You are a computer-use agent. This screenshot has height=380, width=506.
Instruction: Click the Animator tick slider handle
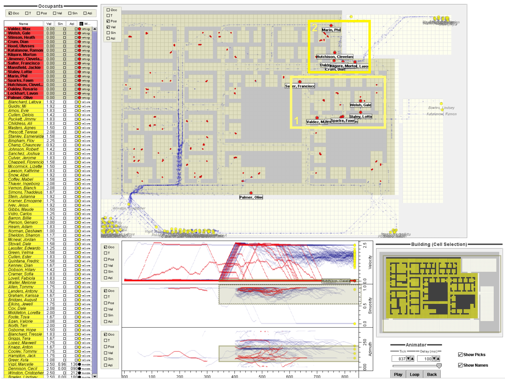point(439,366)
